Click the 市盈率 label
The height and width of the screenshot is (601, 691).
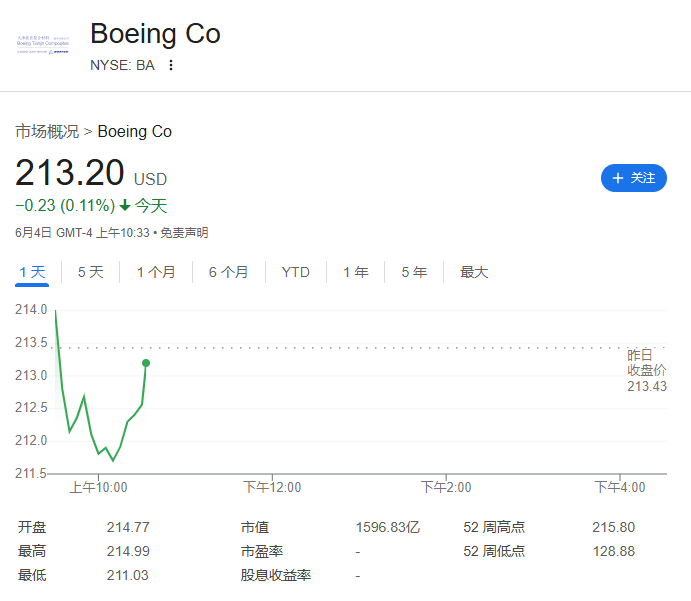(262, 551)
